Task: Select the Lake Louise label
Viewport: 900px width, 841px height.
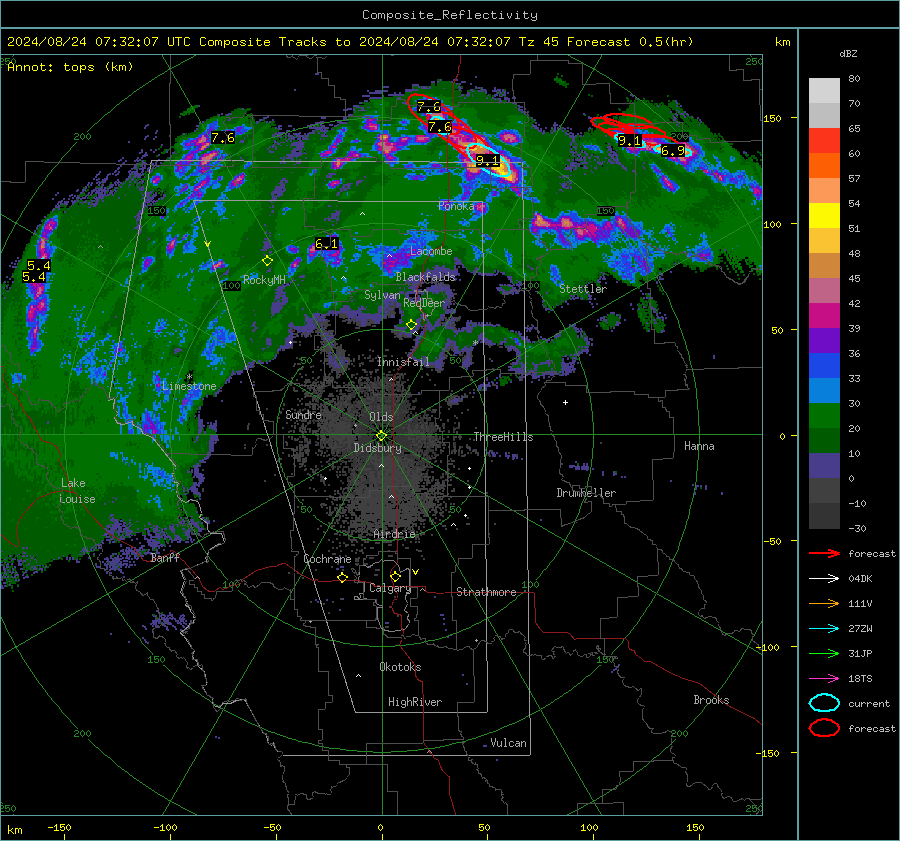Action: tap(77, 491)
